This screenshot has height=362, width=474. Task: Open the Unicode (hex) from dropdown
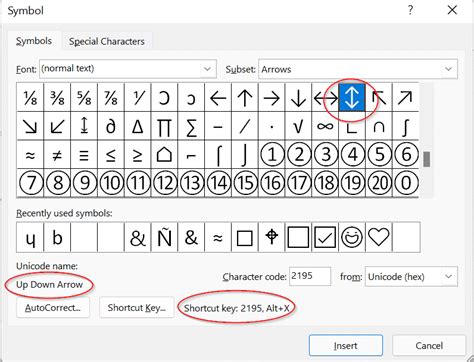coord(448,276)
